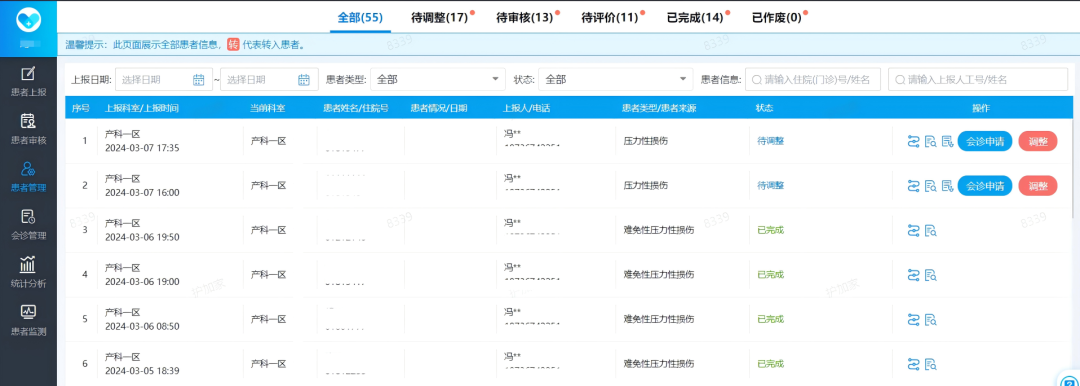Open 会诊管理 in the sidebar
The height and width of the screenshot is (386, 1080).
coord(28,225)
